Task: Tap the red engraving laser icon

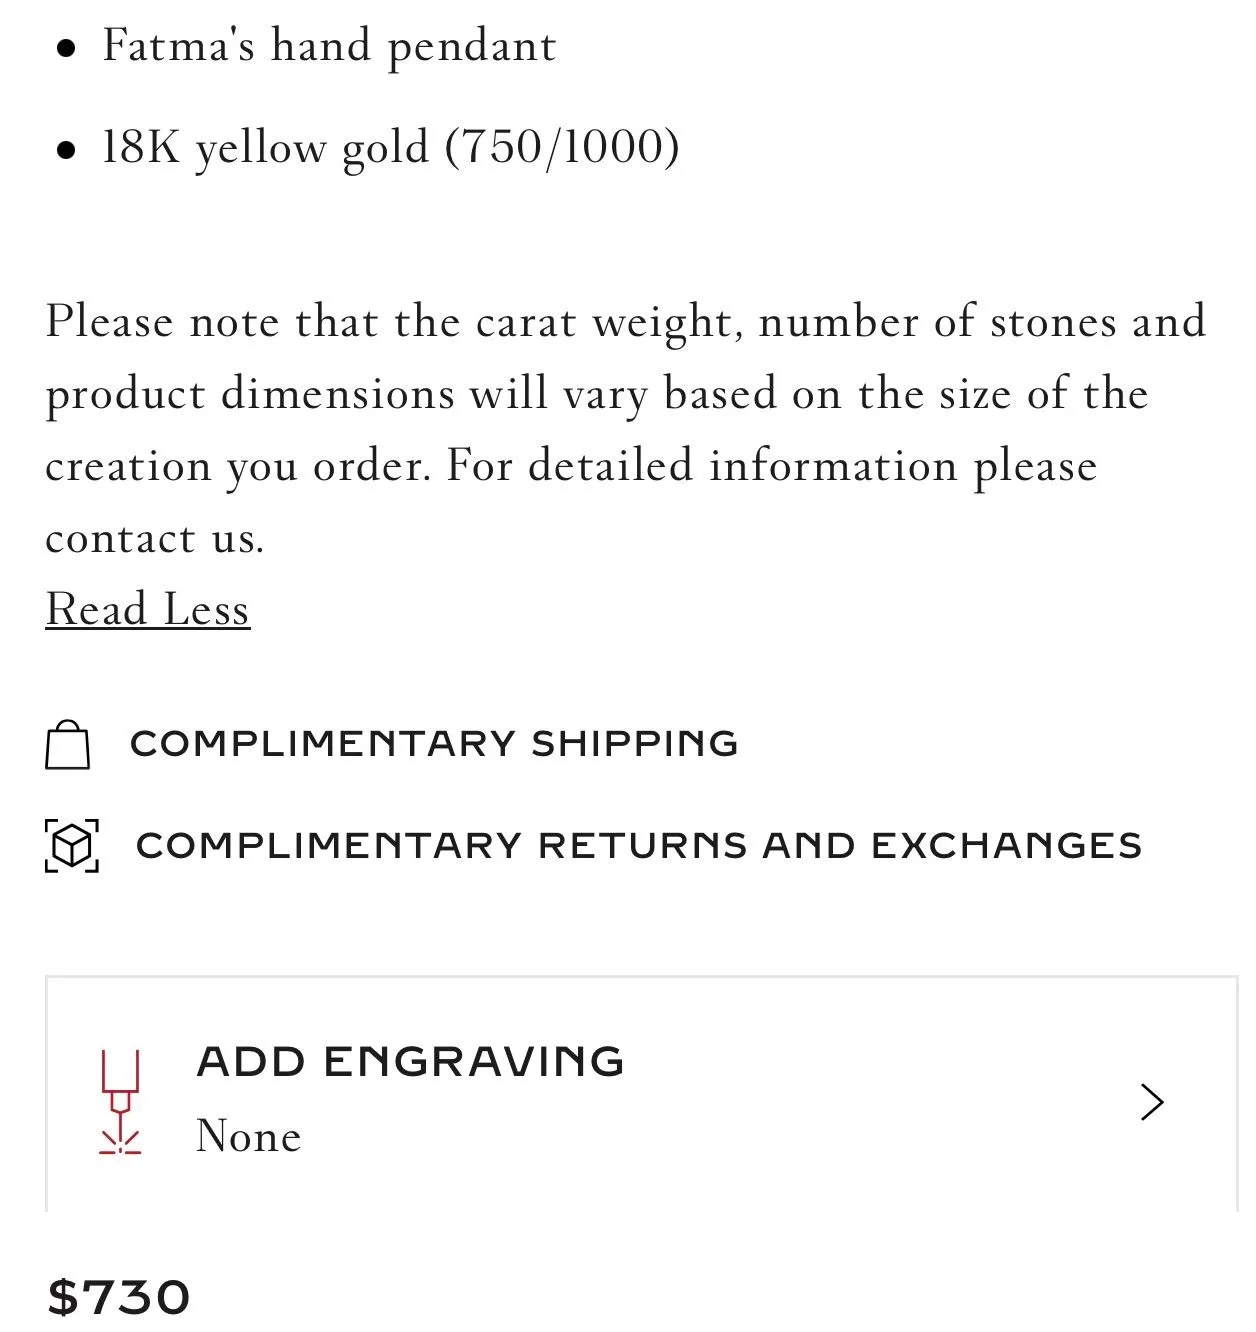Action: point(120,1102)
